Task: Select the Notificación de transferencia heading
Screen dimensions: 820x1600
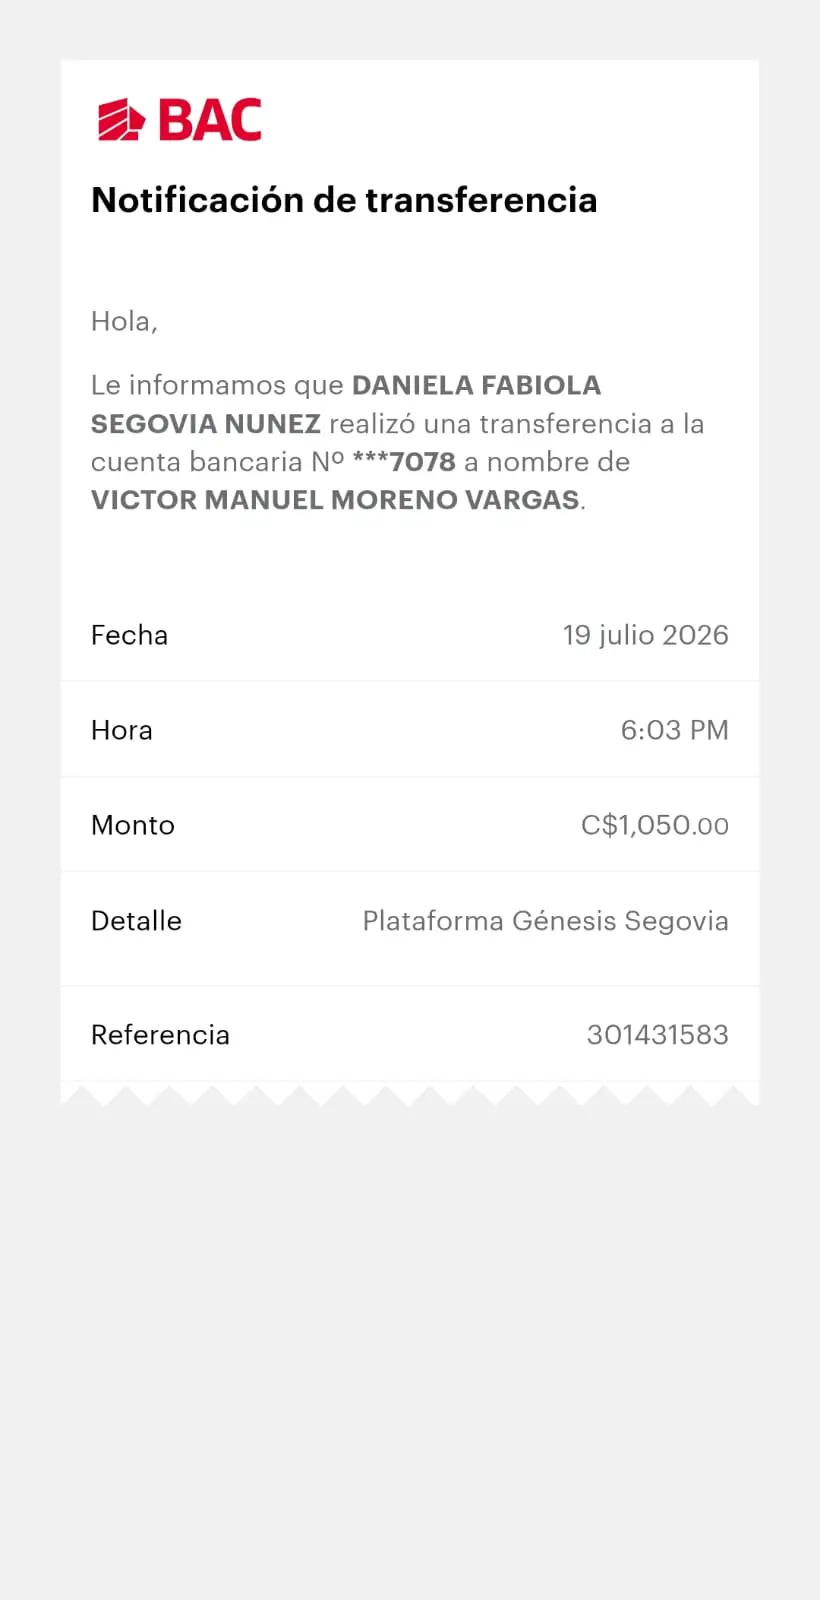Action: point(344,200)
